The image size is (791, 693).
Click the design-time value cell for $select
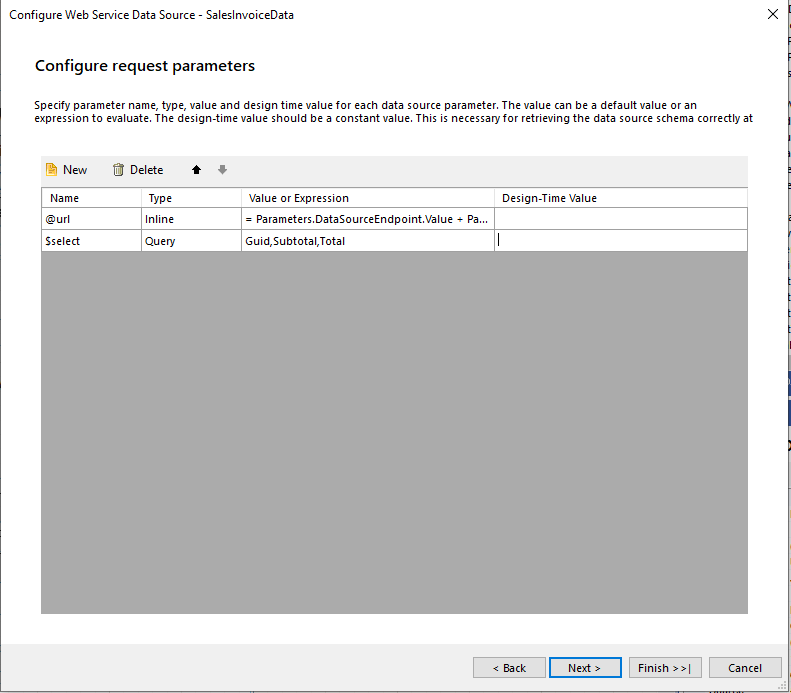621,241
